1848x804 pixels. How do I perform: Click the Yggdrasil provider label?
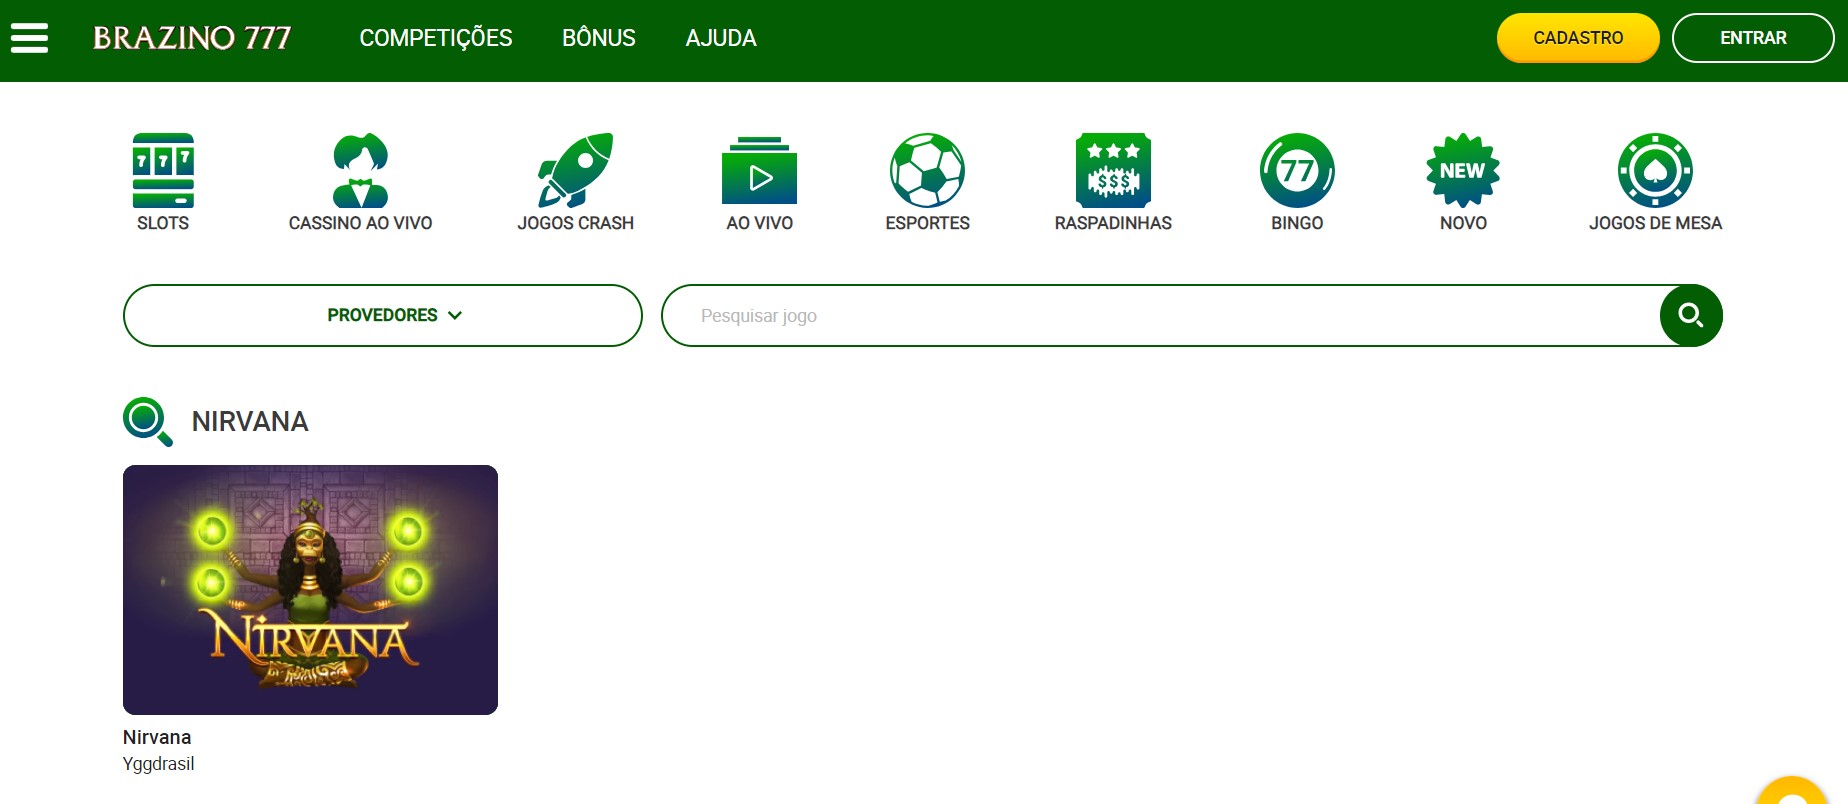pos(158,764)
